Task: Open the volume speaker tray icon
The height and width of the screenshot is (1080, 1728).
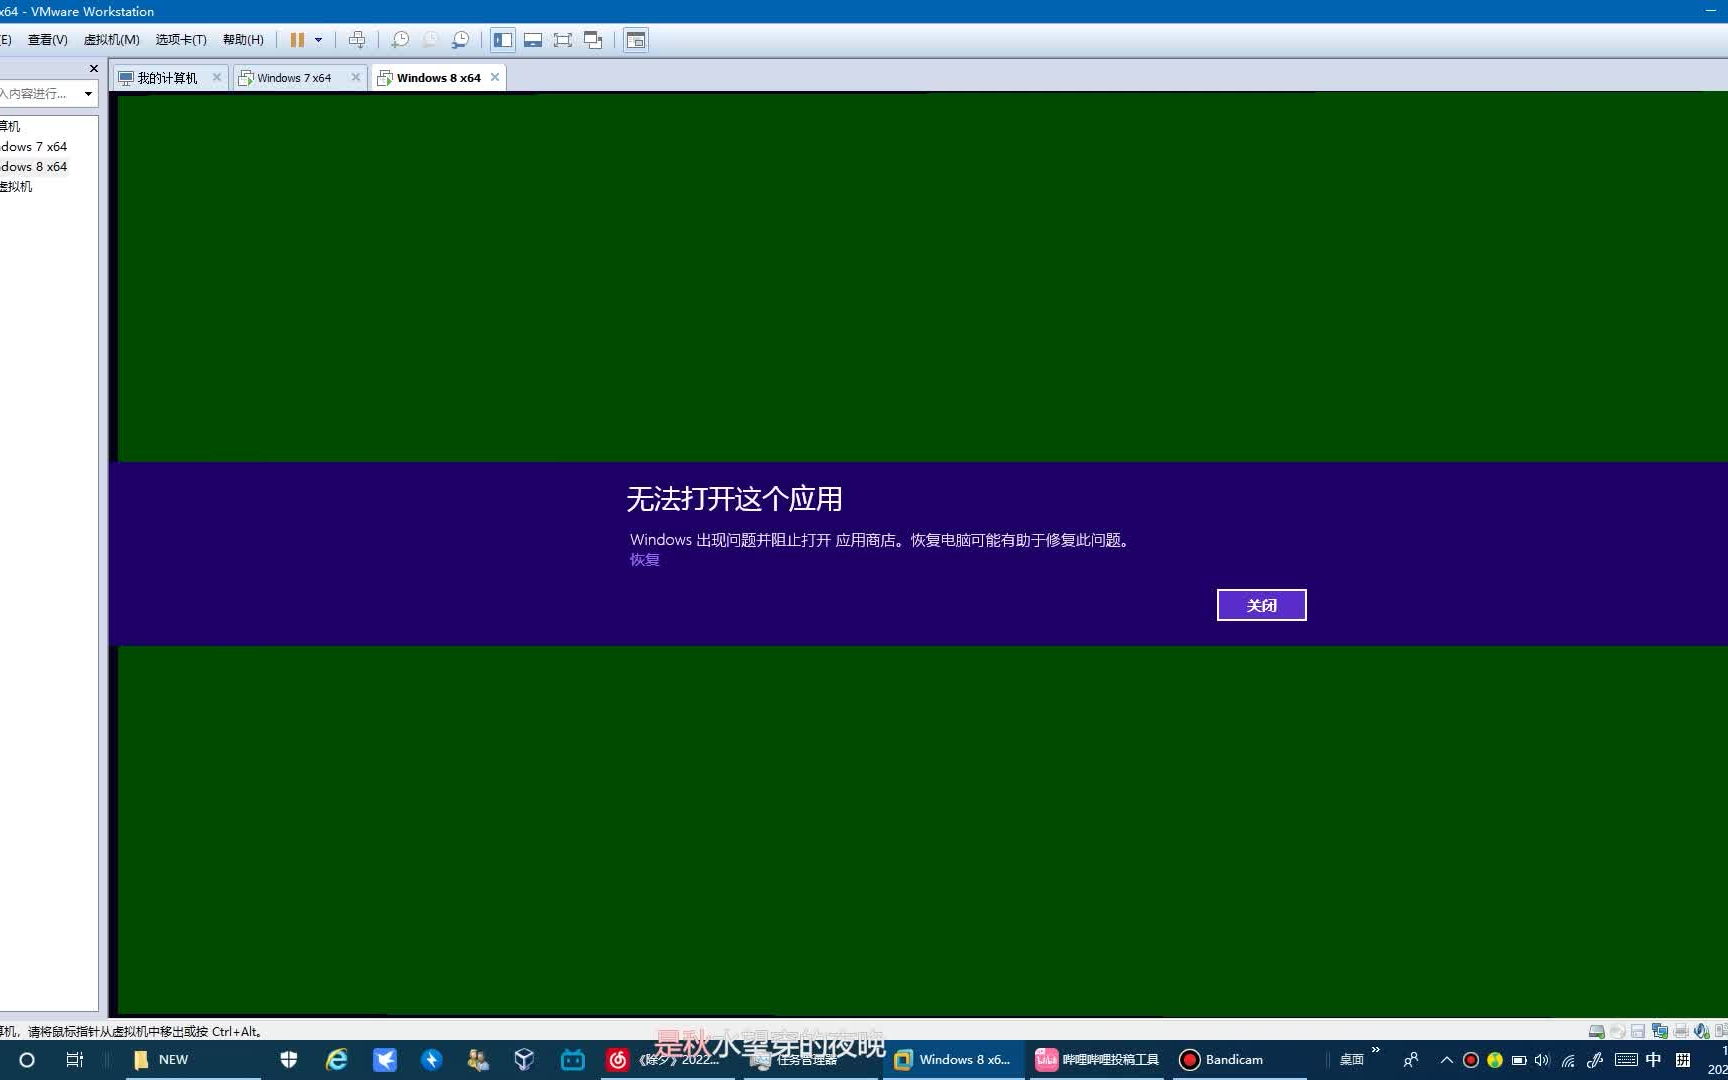Action: [x=1542, y=1060]
